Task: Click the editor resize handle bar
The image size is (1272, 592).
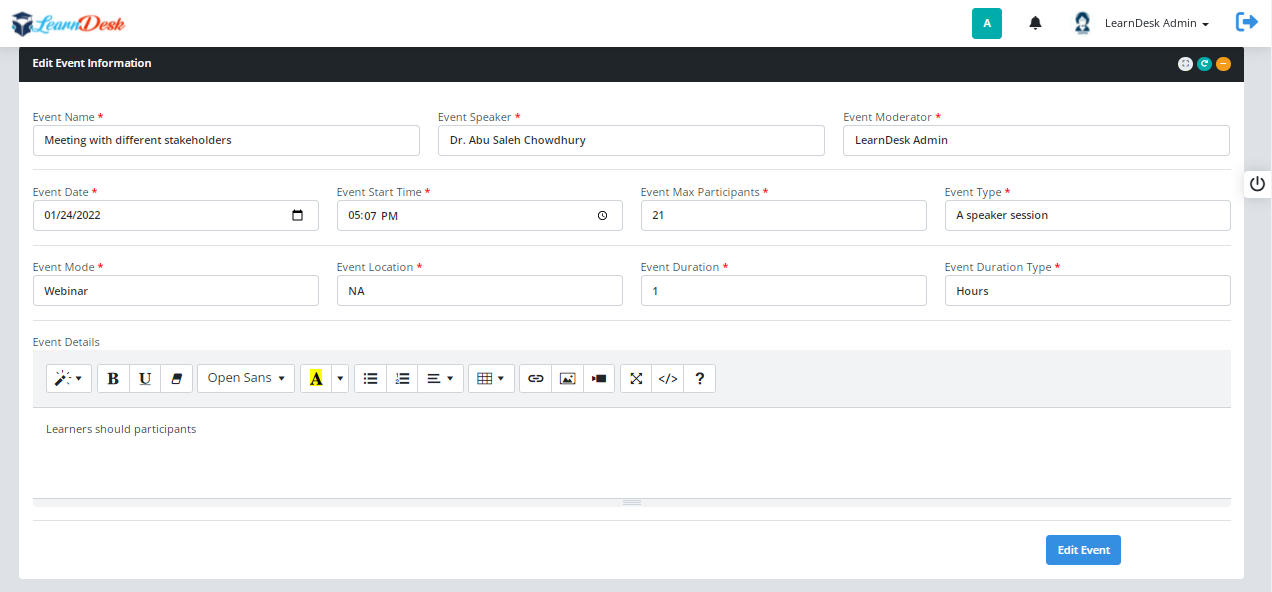Action: (x=632, y=502)
